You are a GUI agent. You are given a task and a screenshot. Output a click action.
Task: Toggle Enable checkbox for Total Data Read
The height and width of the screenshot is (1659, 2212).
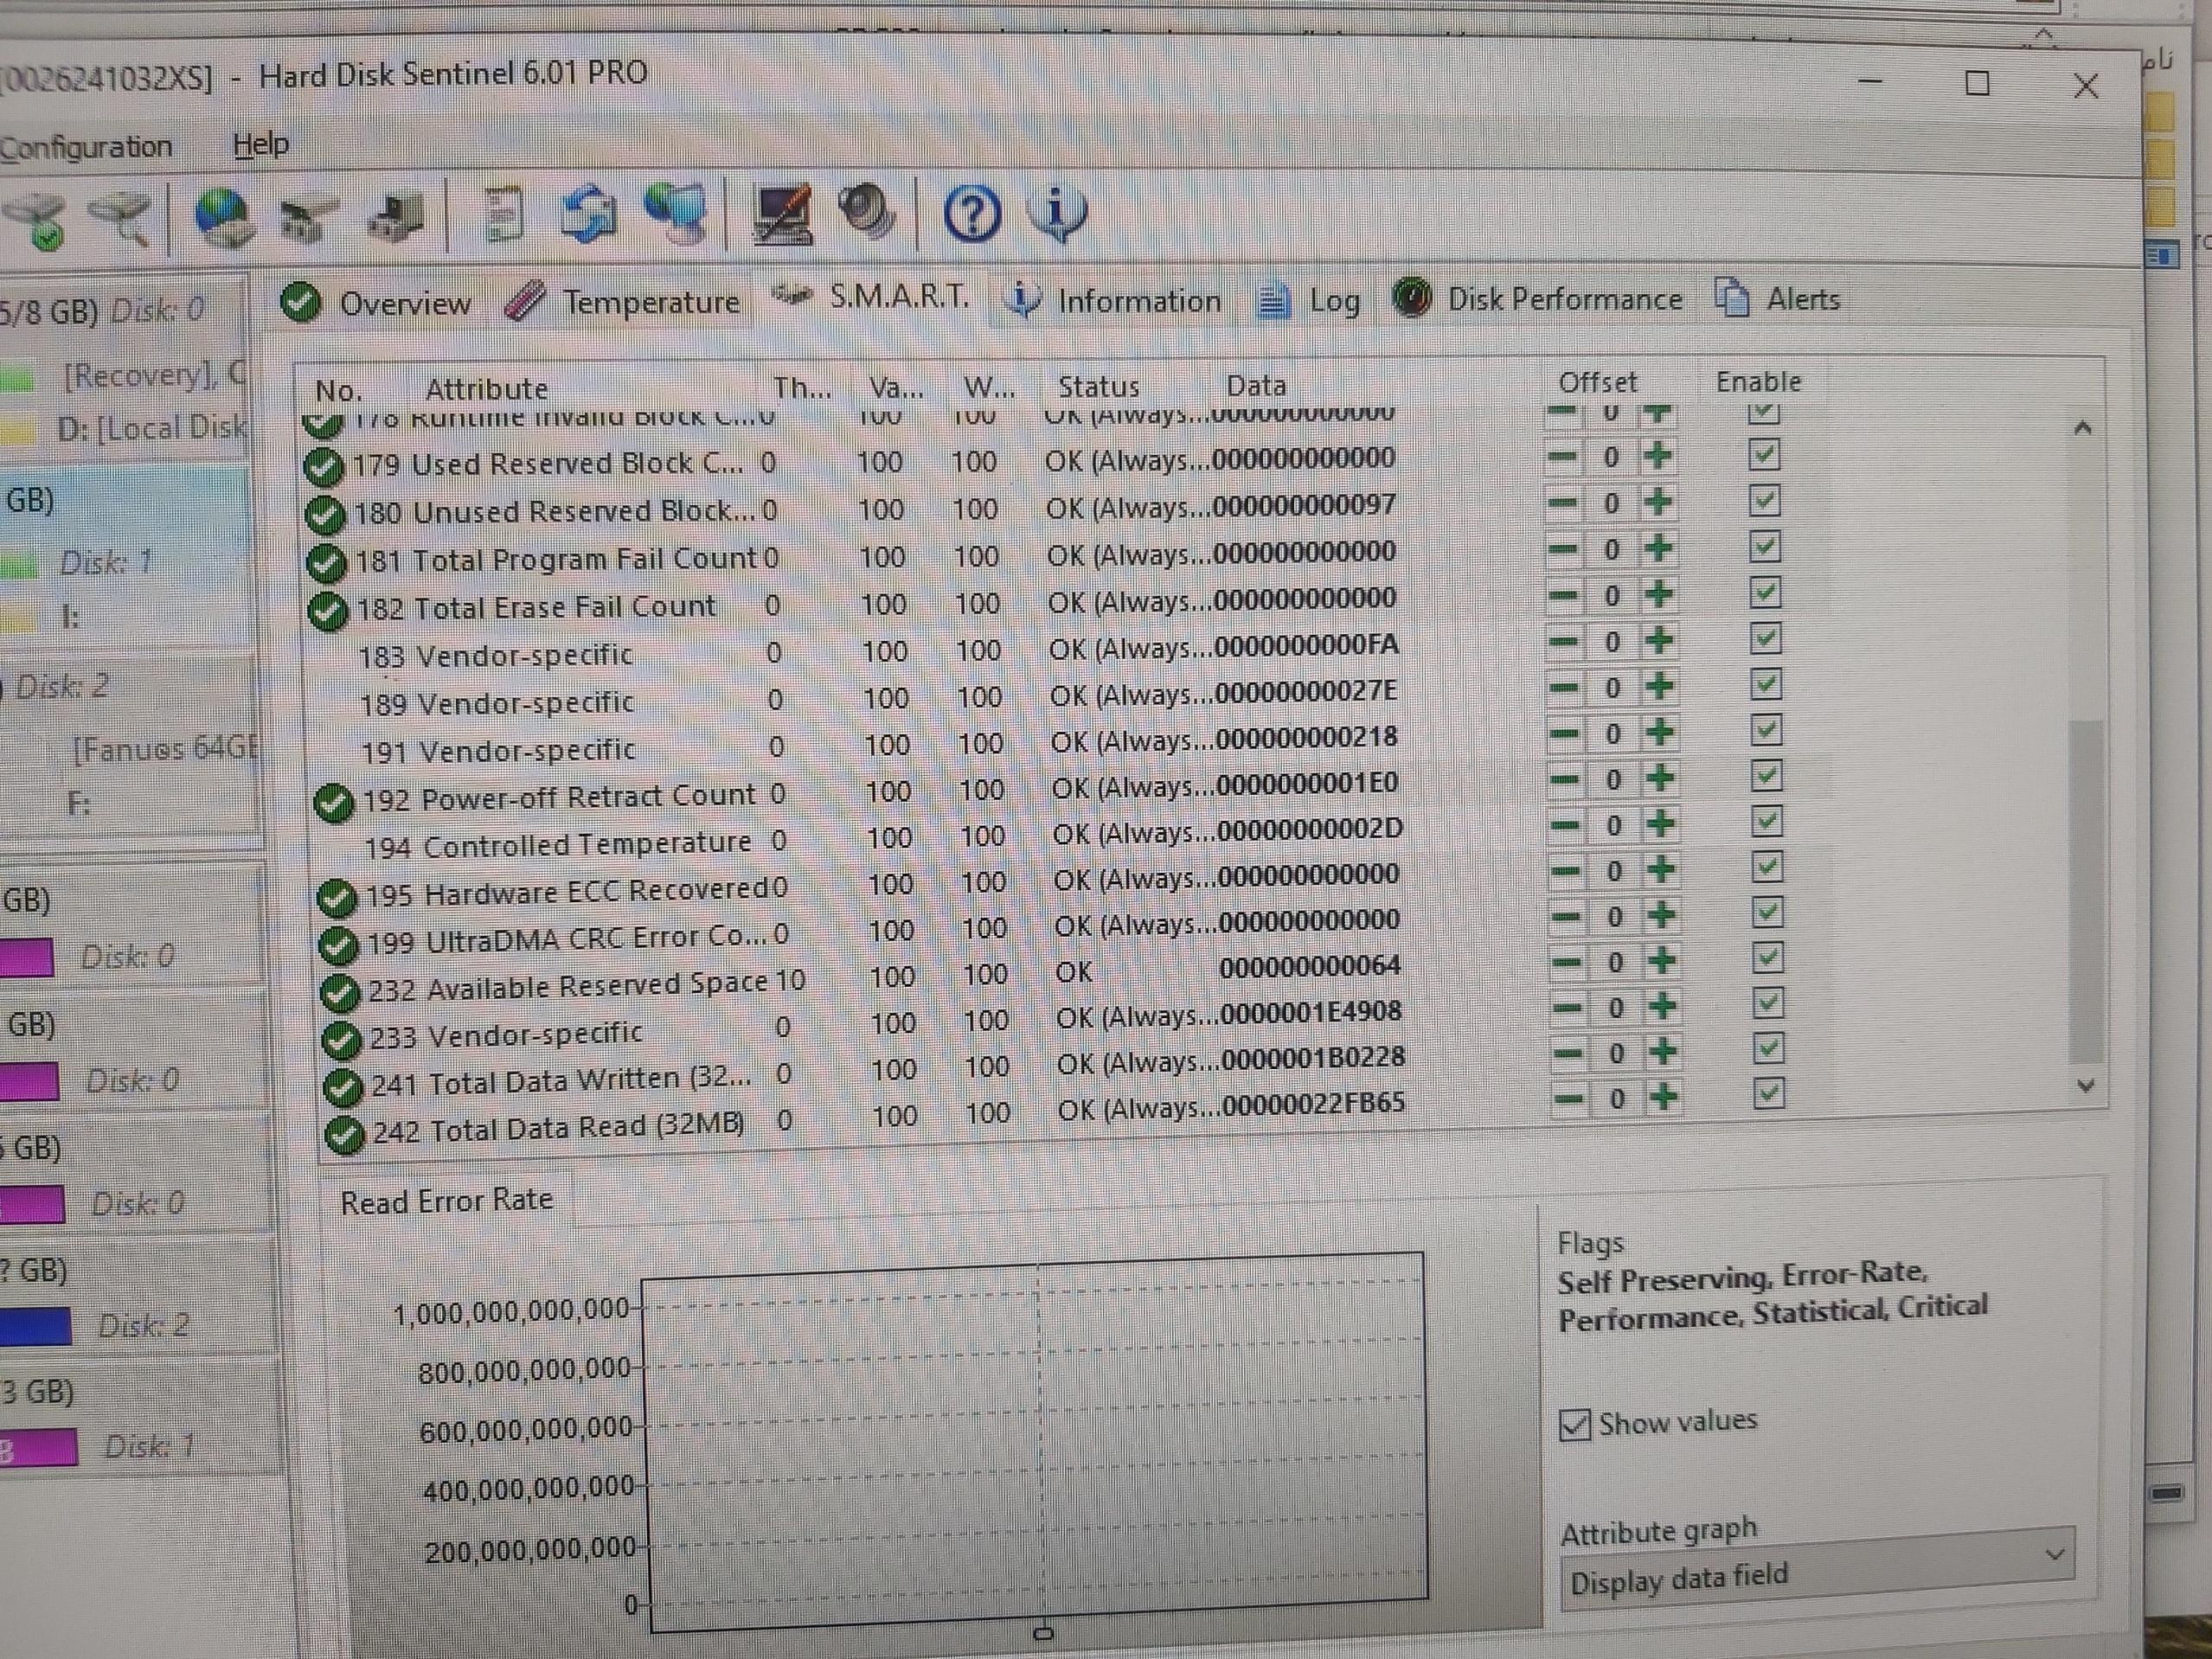pyautogui.click(x=1768, y=1094)
